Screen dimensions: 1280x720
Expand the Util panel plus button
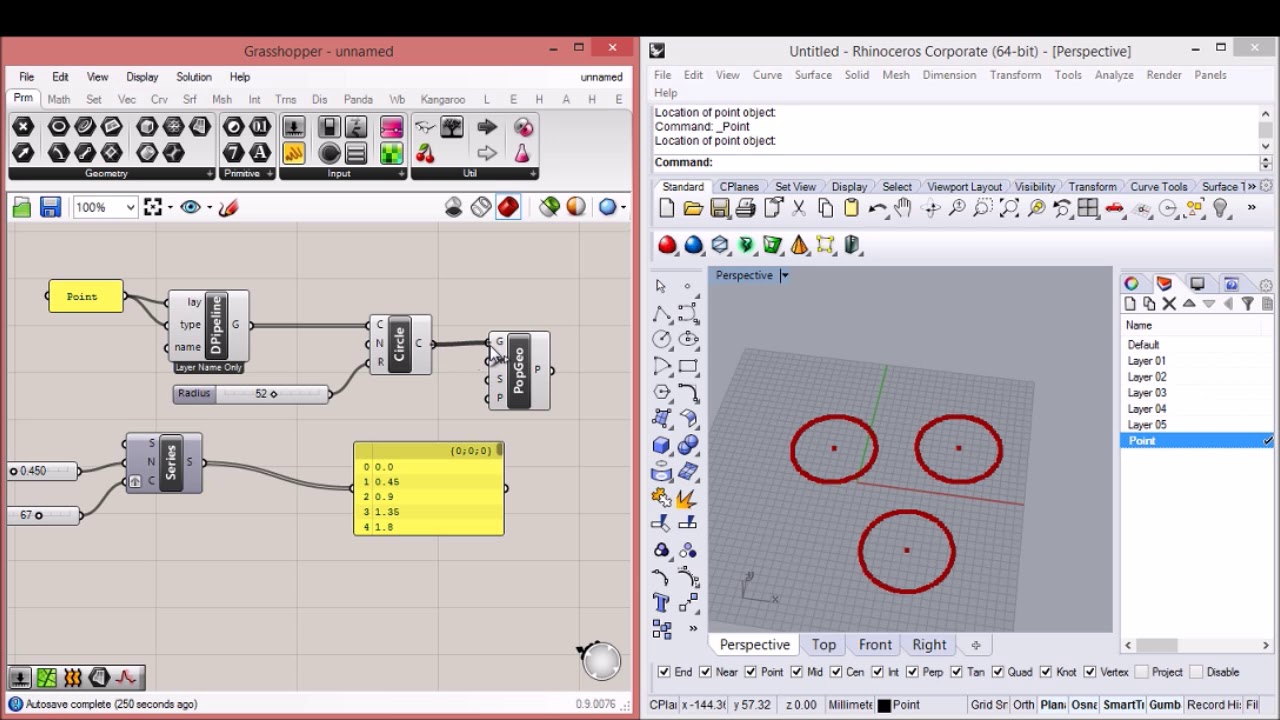(x=533, y=174)
